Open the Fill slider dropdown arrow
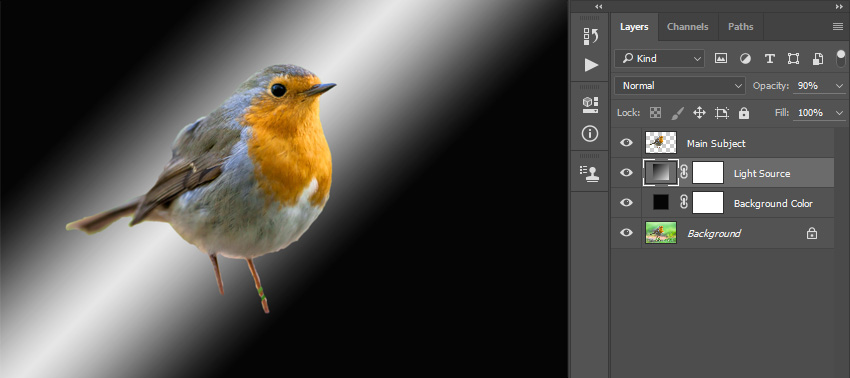Viewport: 850px width, 378px height. (840, 113)
